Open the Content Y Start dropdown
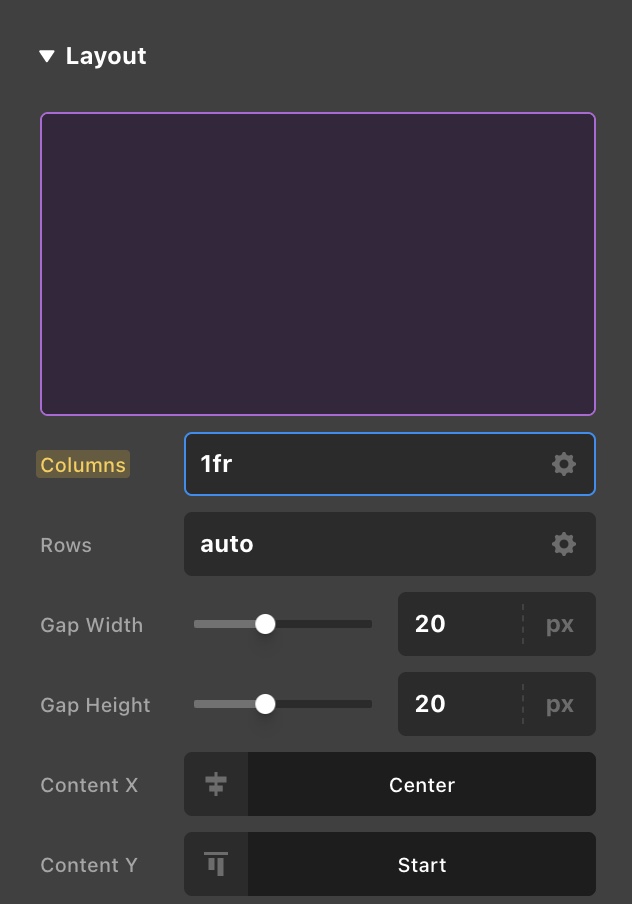The image size is (632, 904). (422, 865)
